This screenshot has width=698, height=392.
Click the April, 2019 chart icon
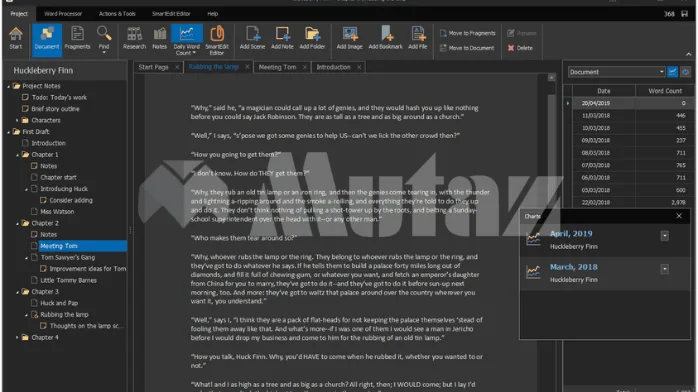(533, 239)
